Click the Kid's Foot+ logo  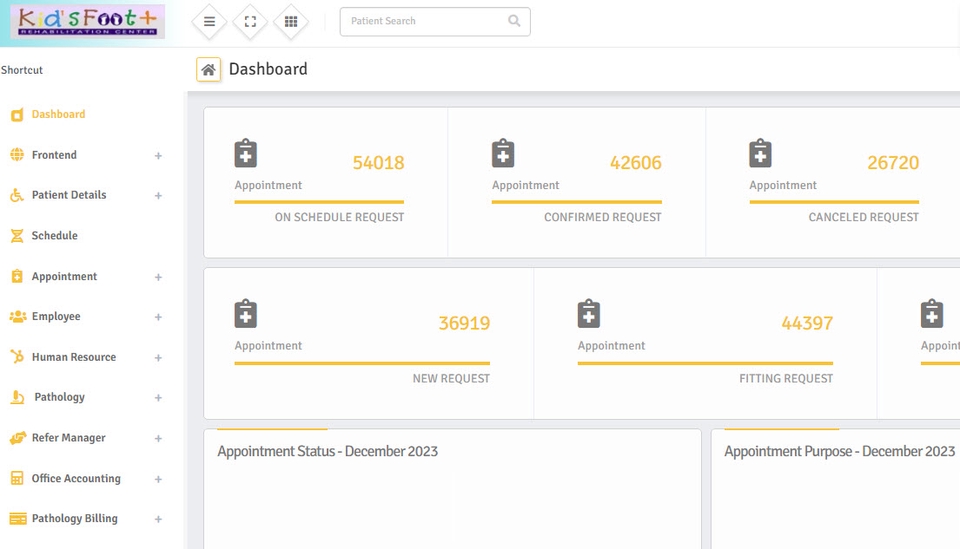point(88,22)
